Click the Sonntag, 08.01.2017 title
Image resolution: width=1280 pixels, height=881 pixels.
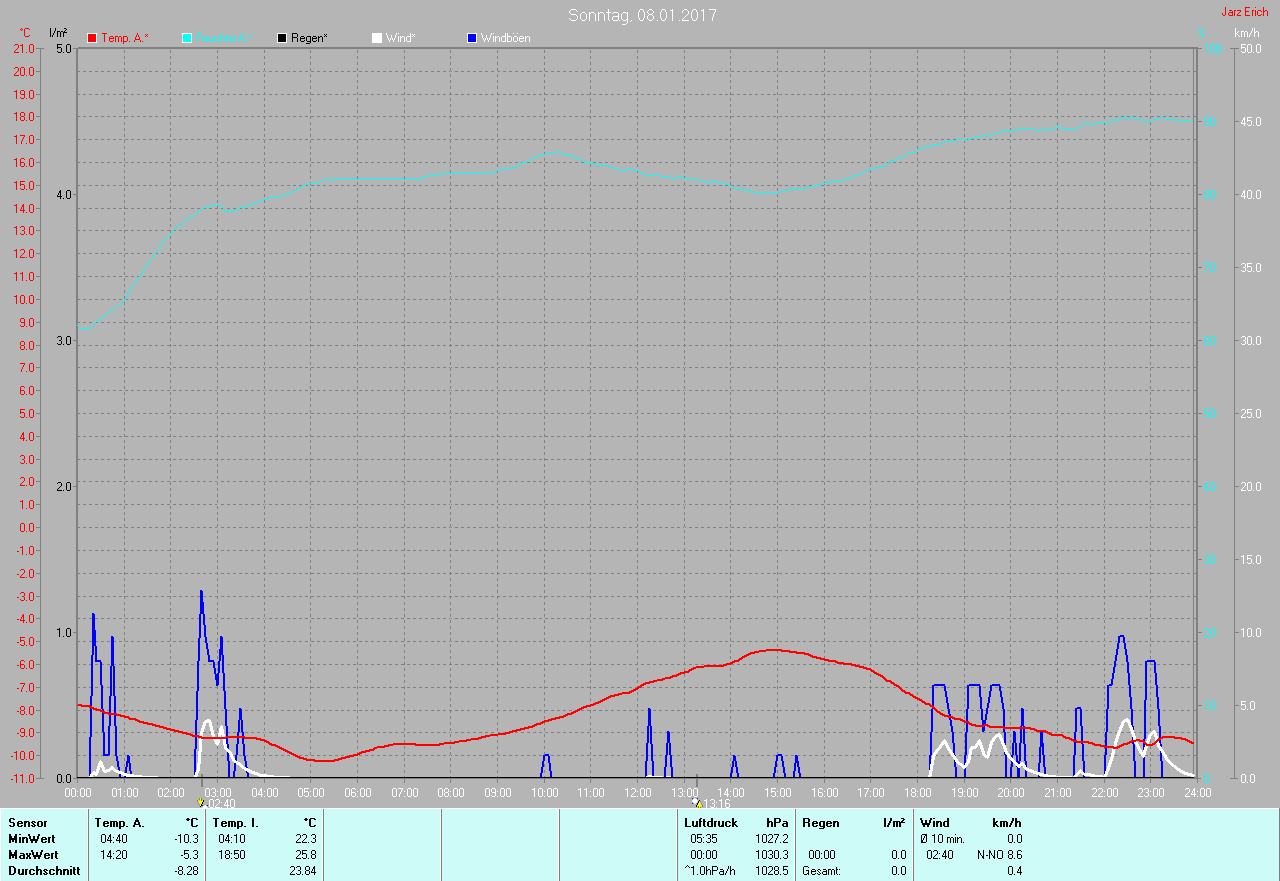(642, 15)
